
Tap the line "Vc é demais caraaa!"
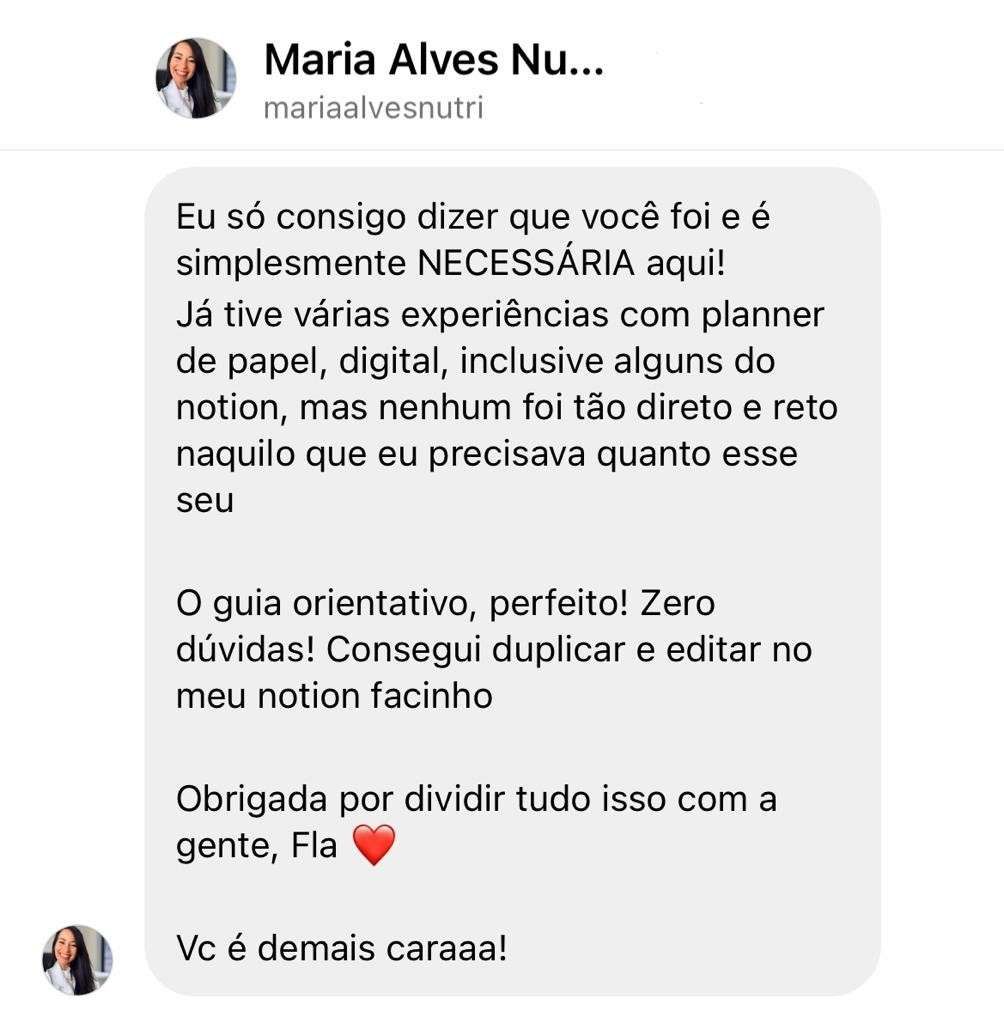point(342,948)
